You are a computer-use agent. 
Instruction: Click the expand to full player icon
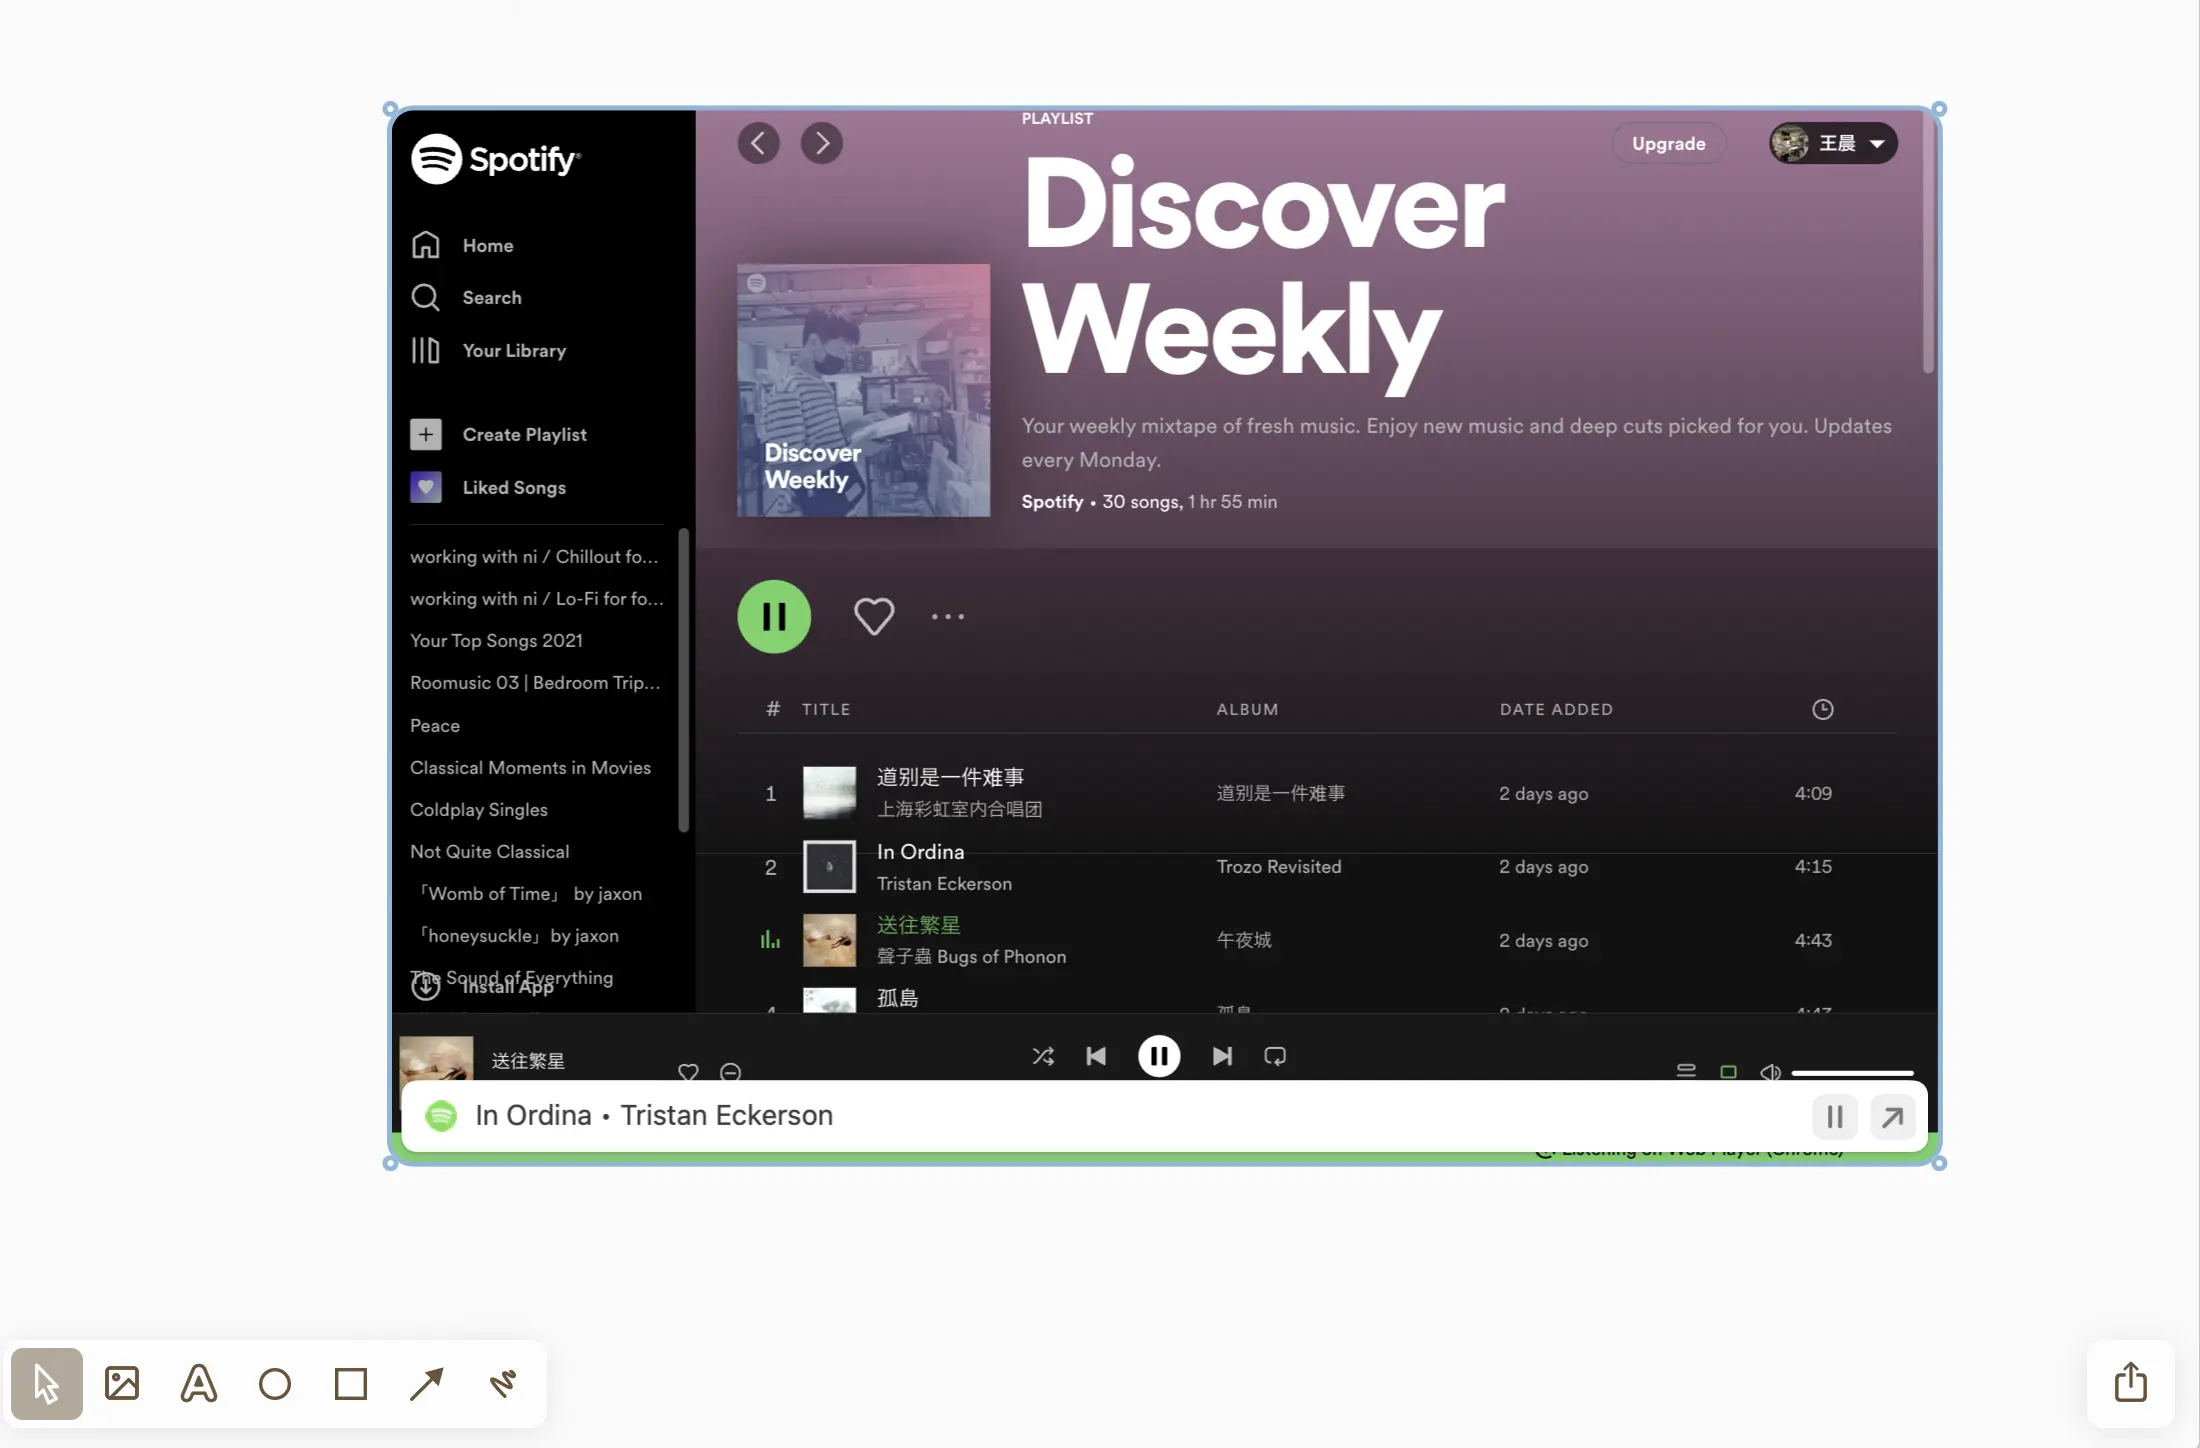click(x=1890, y=1113)
